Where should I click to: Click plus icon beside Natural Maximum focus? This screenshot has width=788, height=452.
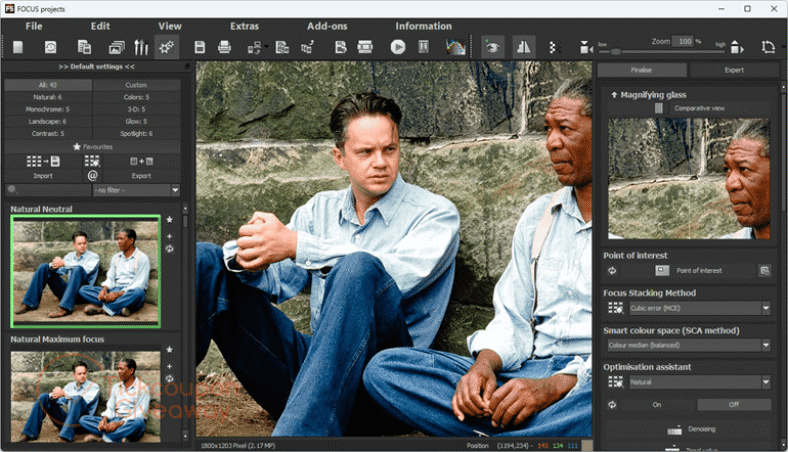170,366
